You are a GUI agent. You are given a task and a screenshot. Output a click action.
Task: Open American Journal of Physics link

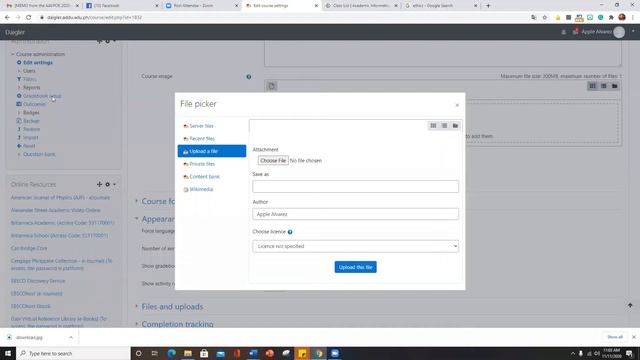(x=60, y=198)
